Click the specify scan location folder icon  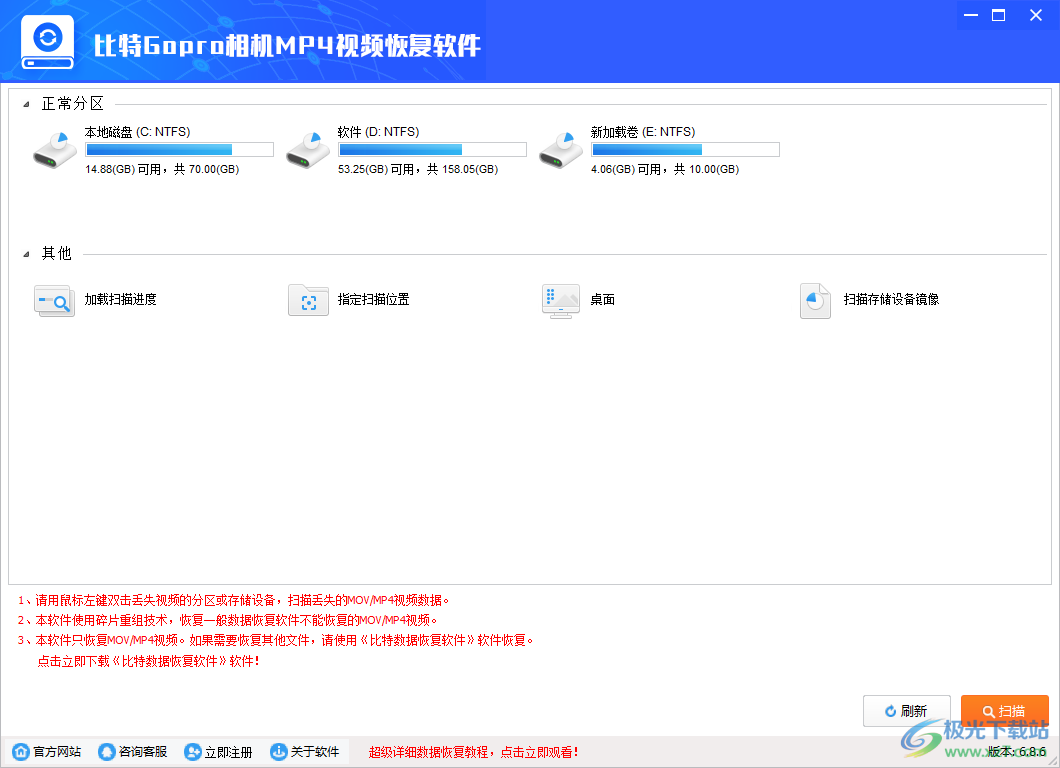308,300
